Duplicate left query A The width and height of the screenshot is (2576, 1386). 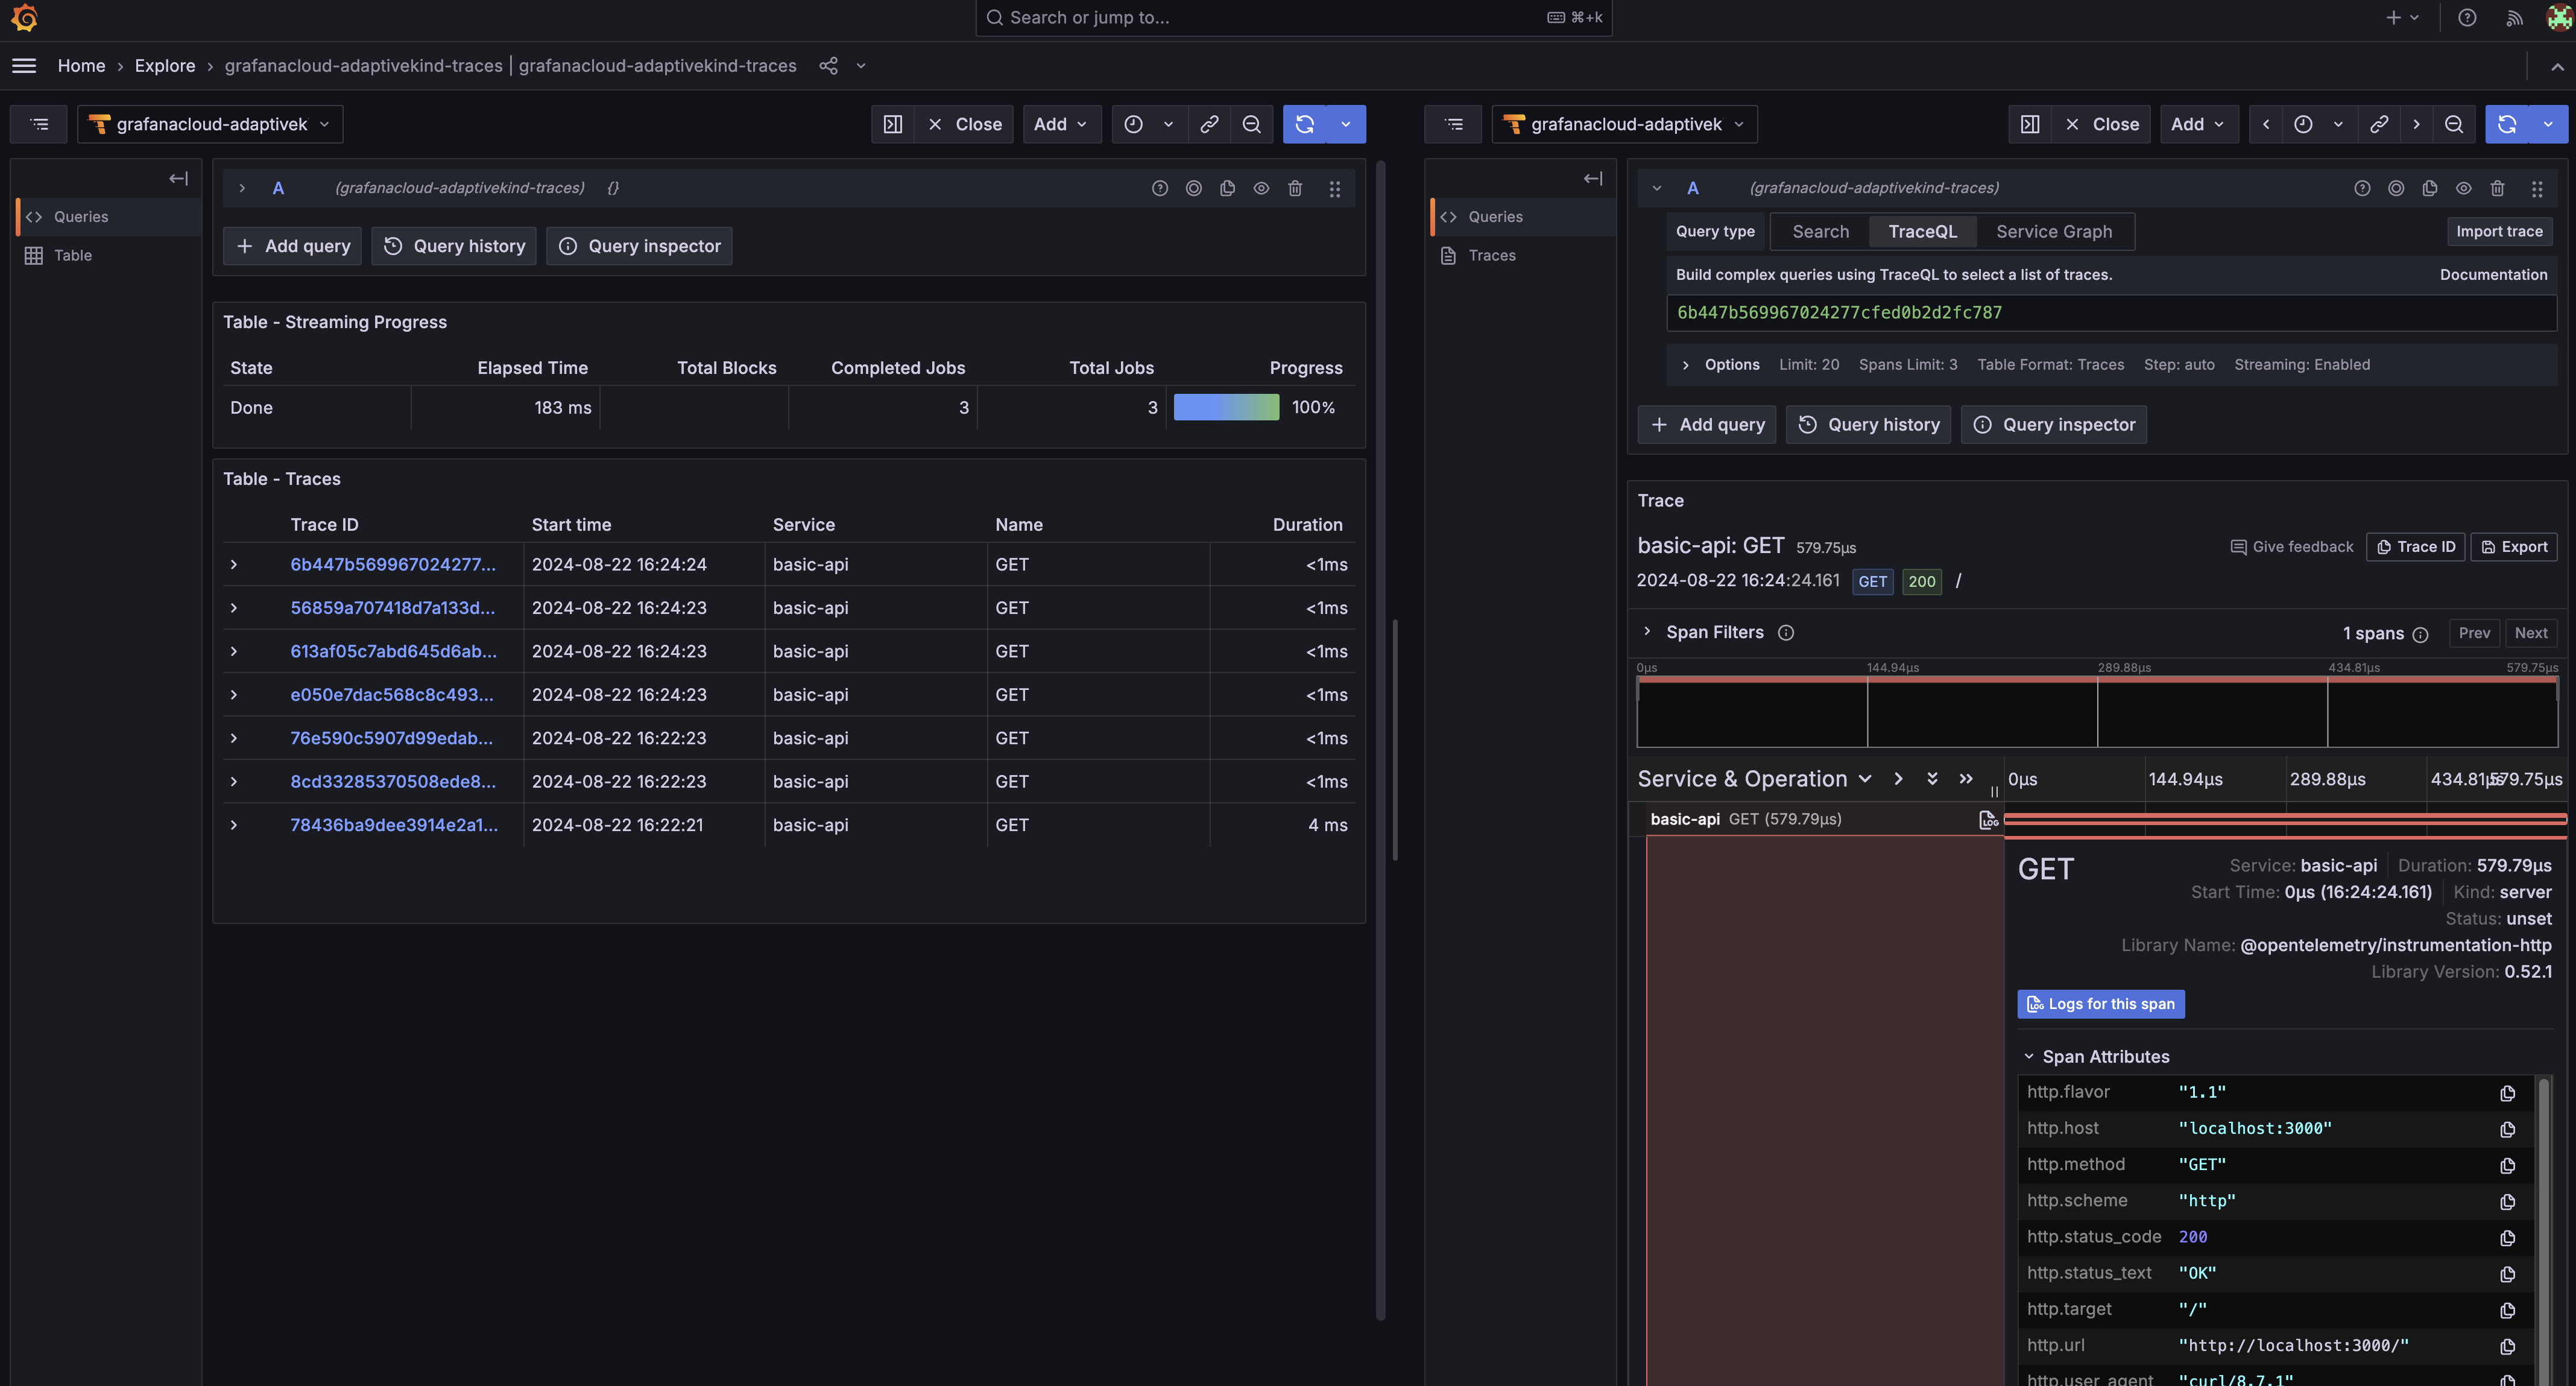(1227, 188)
